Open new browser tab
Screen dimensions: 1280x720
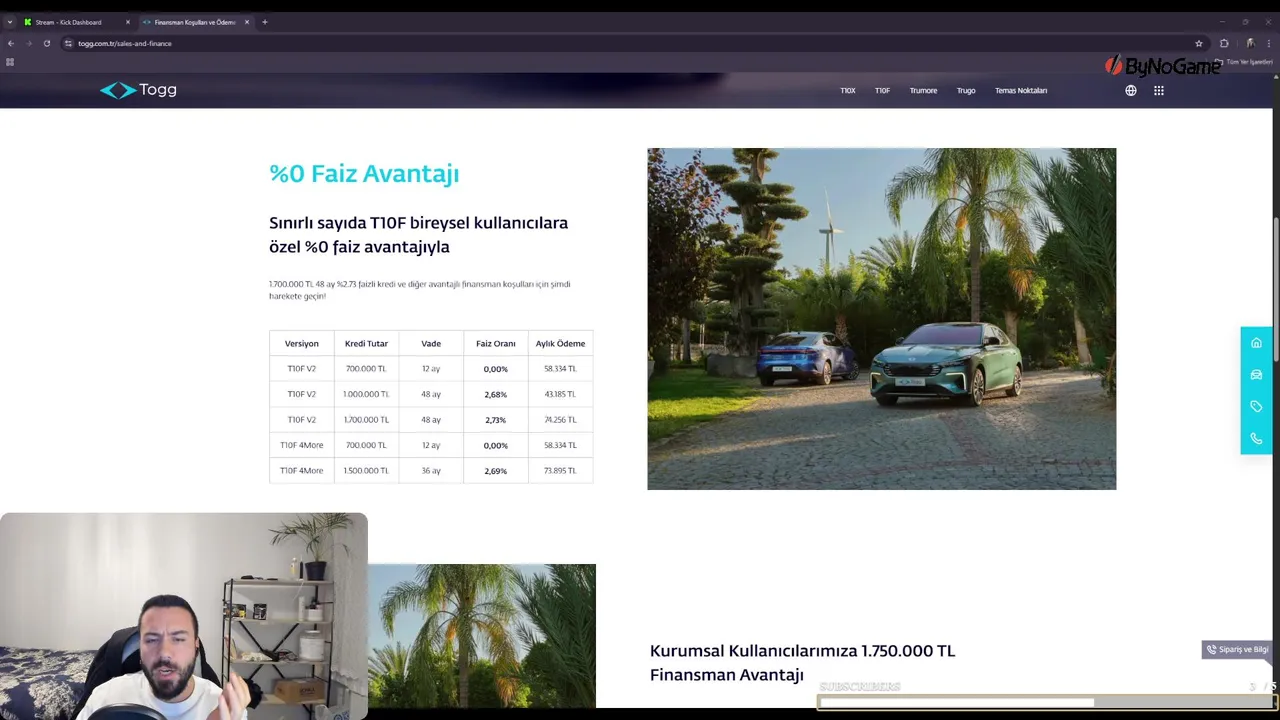point(265,22)
